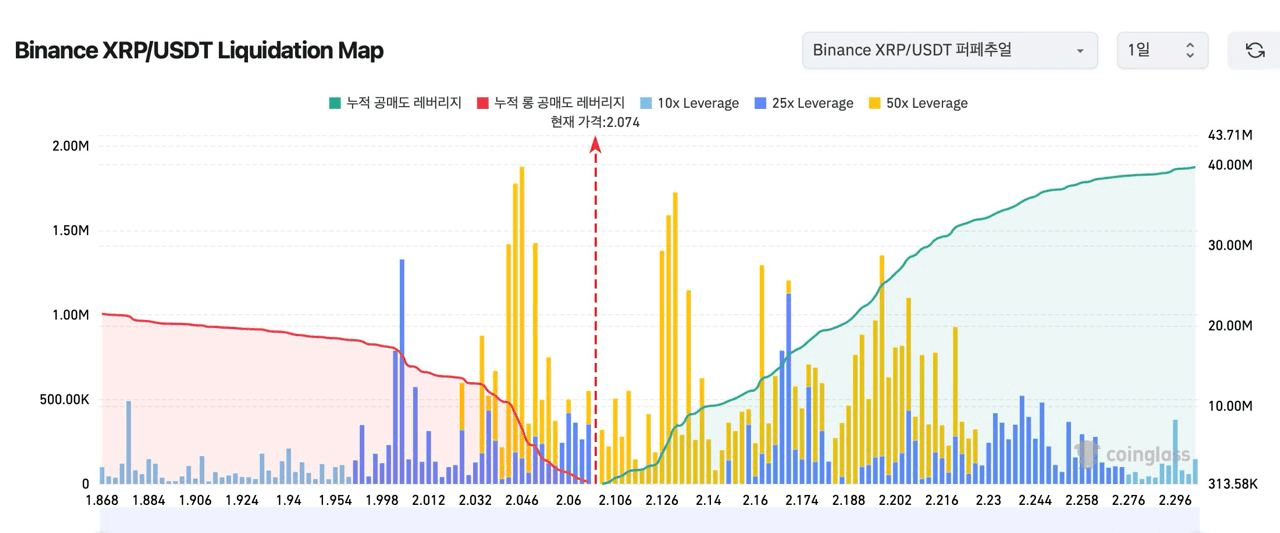Toggle the 누적 롱 공매도 레버리지 legend item
Screen dimensions: 1280x533
(550, 103)
